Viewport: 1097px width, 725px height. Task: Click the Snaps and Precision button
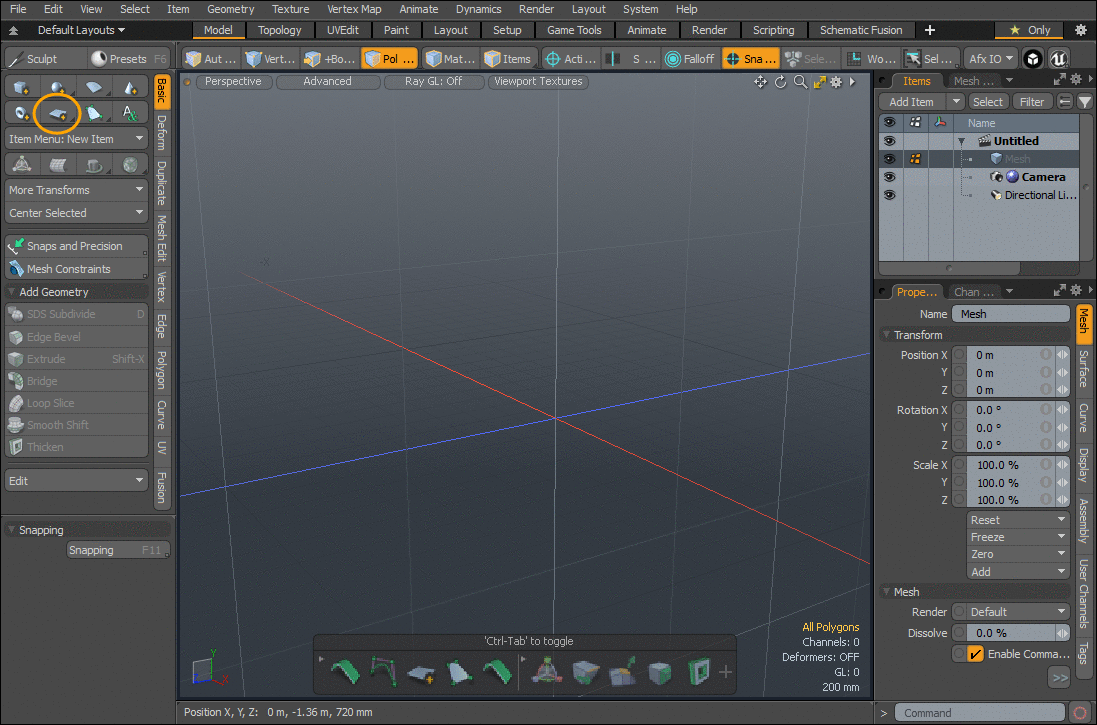[x=76, y=246]
